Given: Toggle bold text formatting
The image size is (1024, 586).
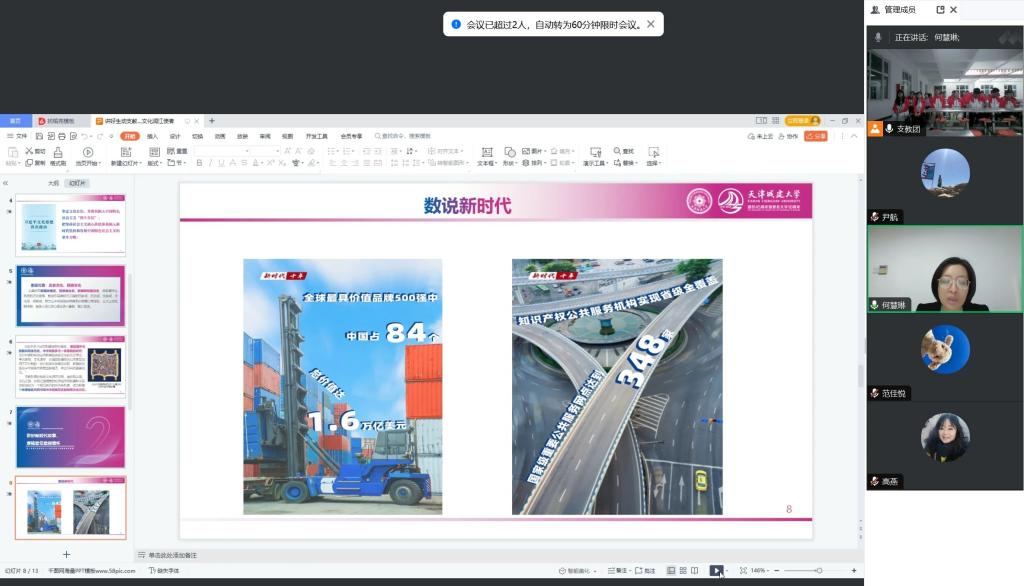Looking at the screenshot, I should (199, 163).
